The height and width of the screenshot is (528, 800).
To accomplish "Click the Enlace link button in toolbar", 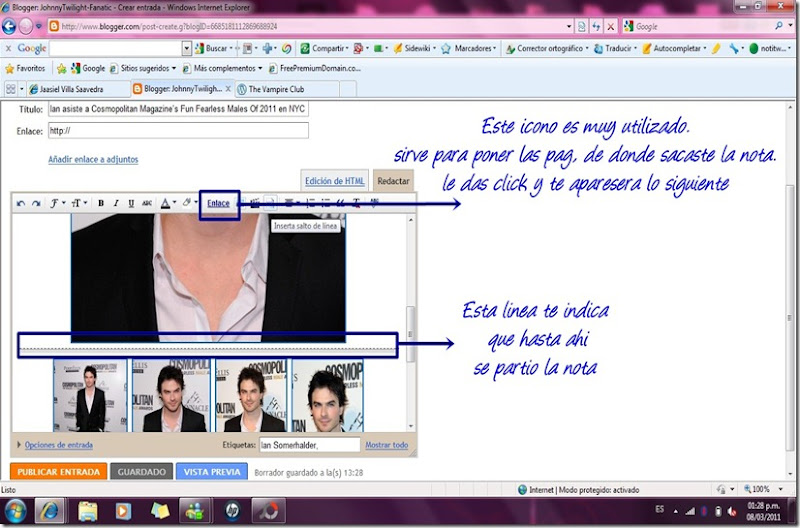I will point(218,203).
